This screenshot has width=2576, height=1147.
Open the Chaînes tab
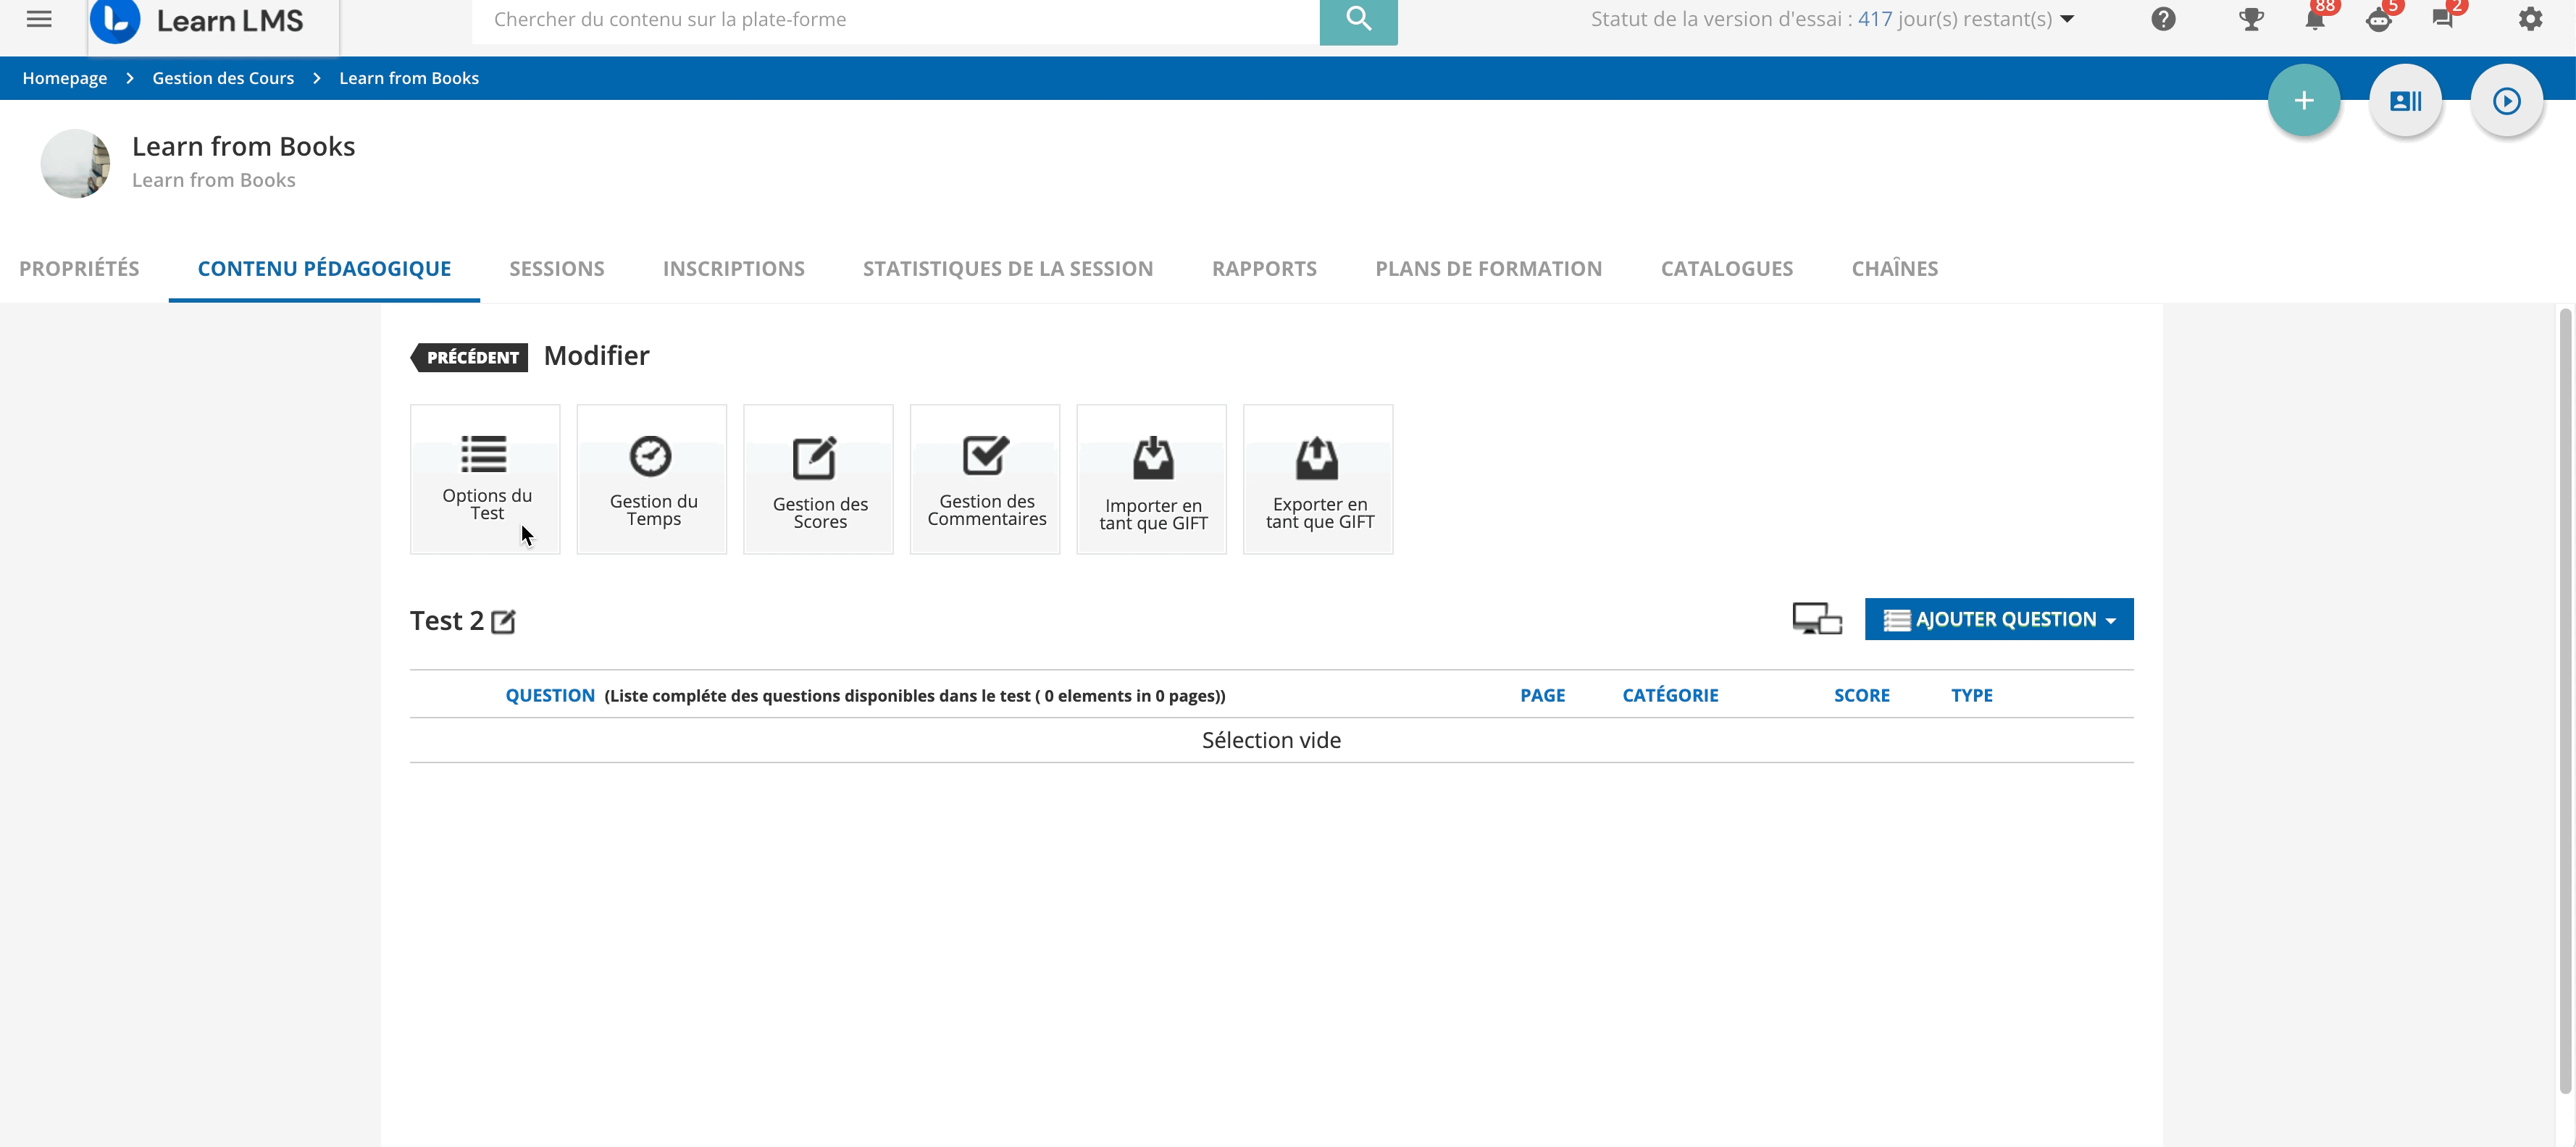point(1894,268)
